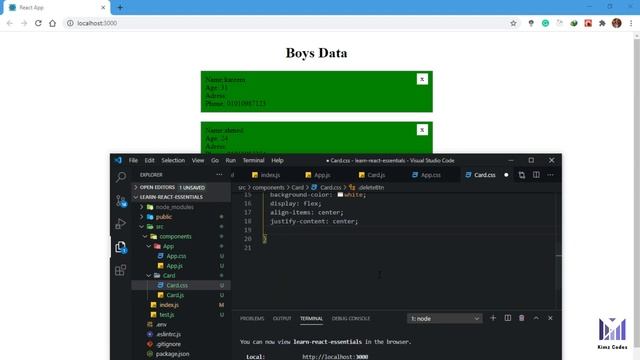Open the Run menu
This screenshot has height=360, width=640.
point(231,160)
